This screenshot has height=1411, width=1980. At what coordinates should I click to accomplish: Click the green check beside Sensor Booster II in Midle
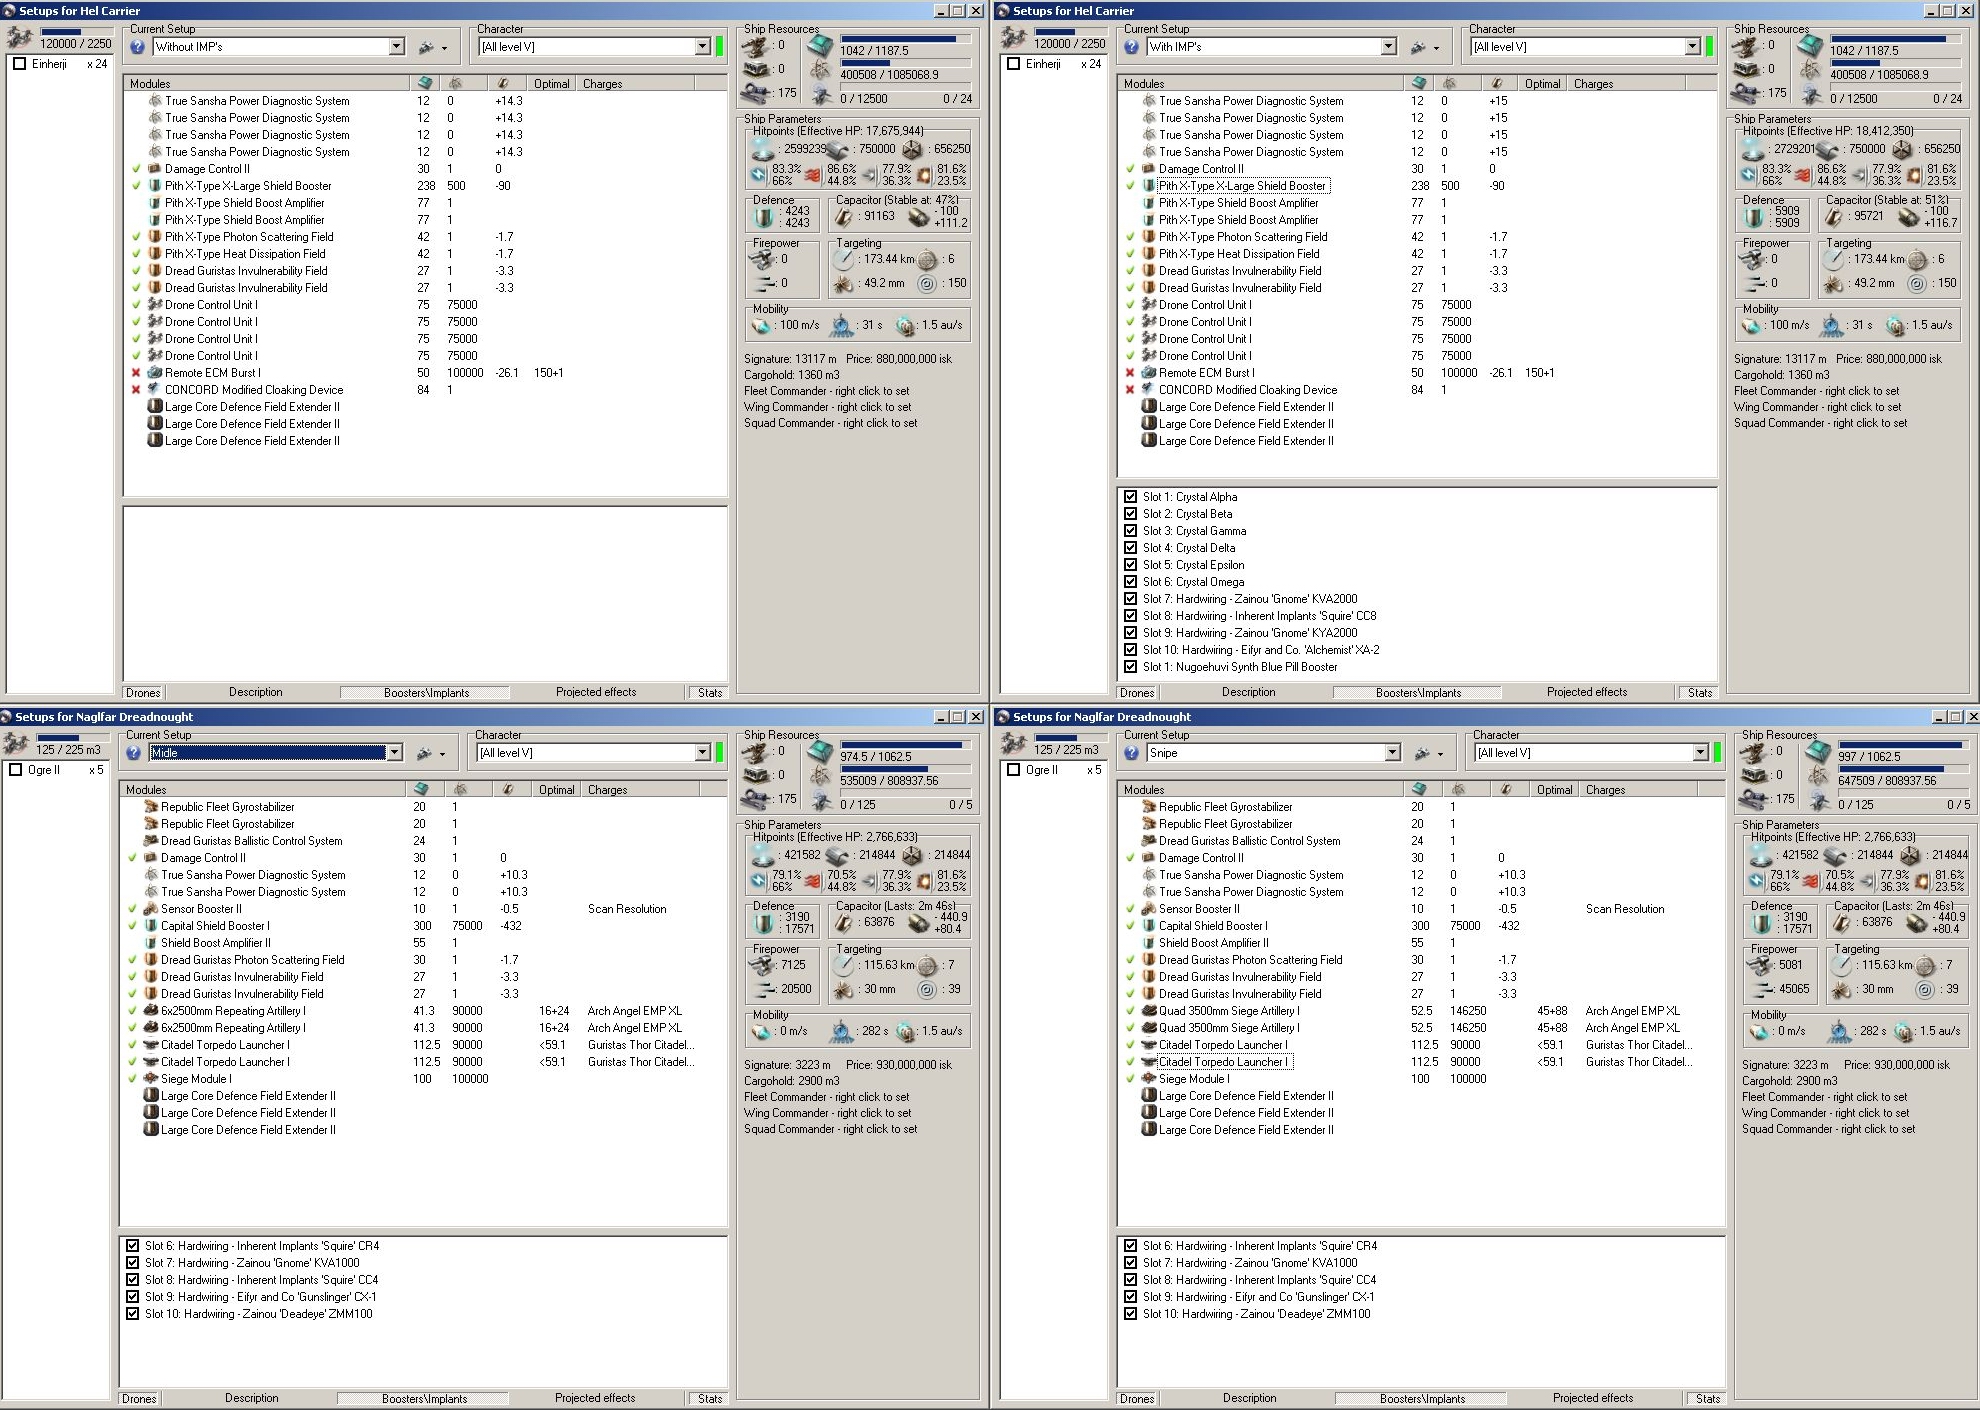132,909
